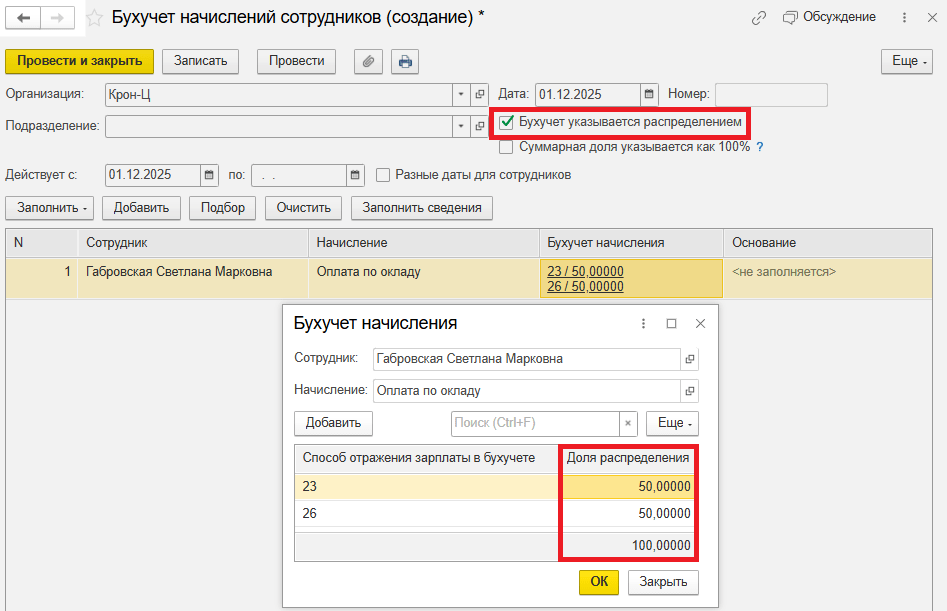The width and height of the screenshot is (947, 611).
Task: Confirm dialog with OK button
Action: (x=598, y=582)
